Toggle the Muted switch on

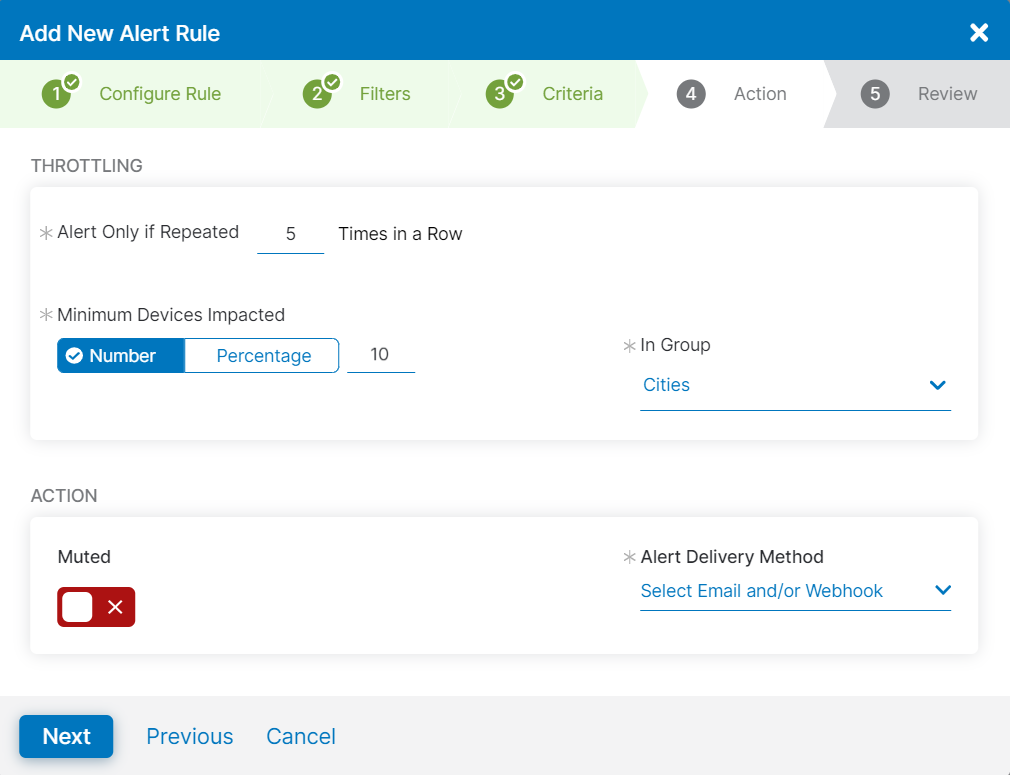point(95,607)
